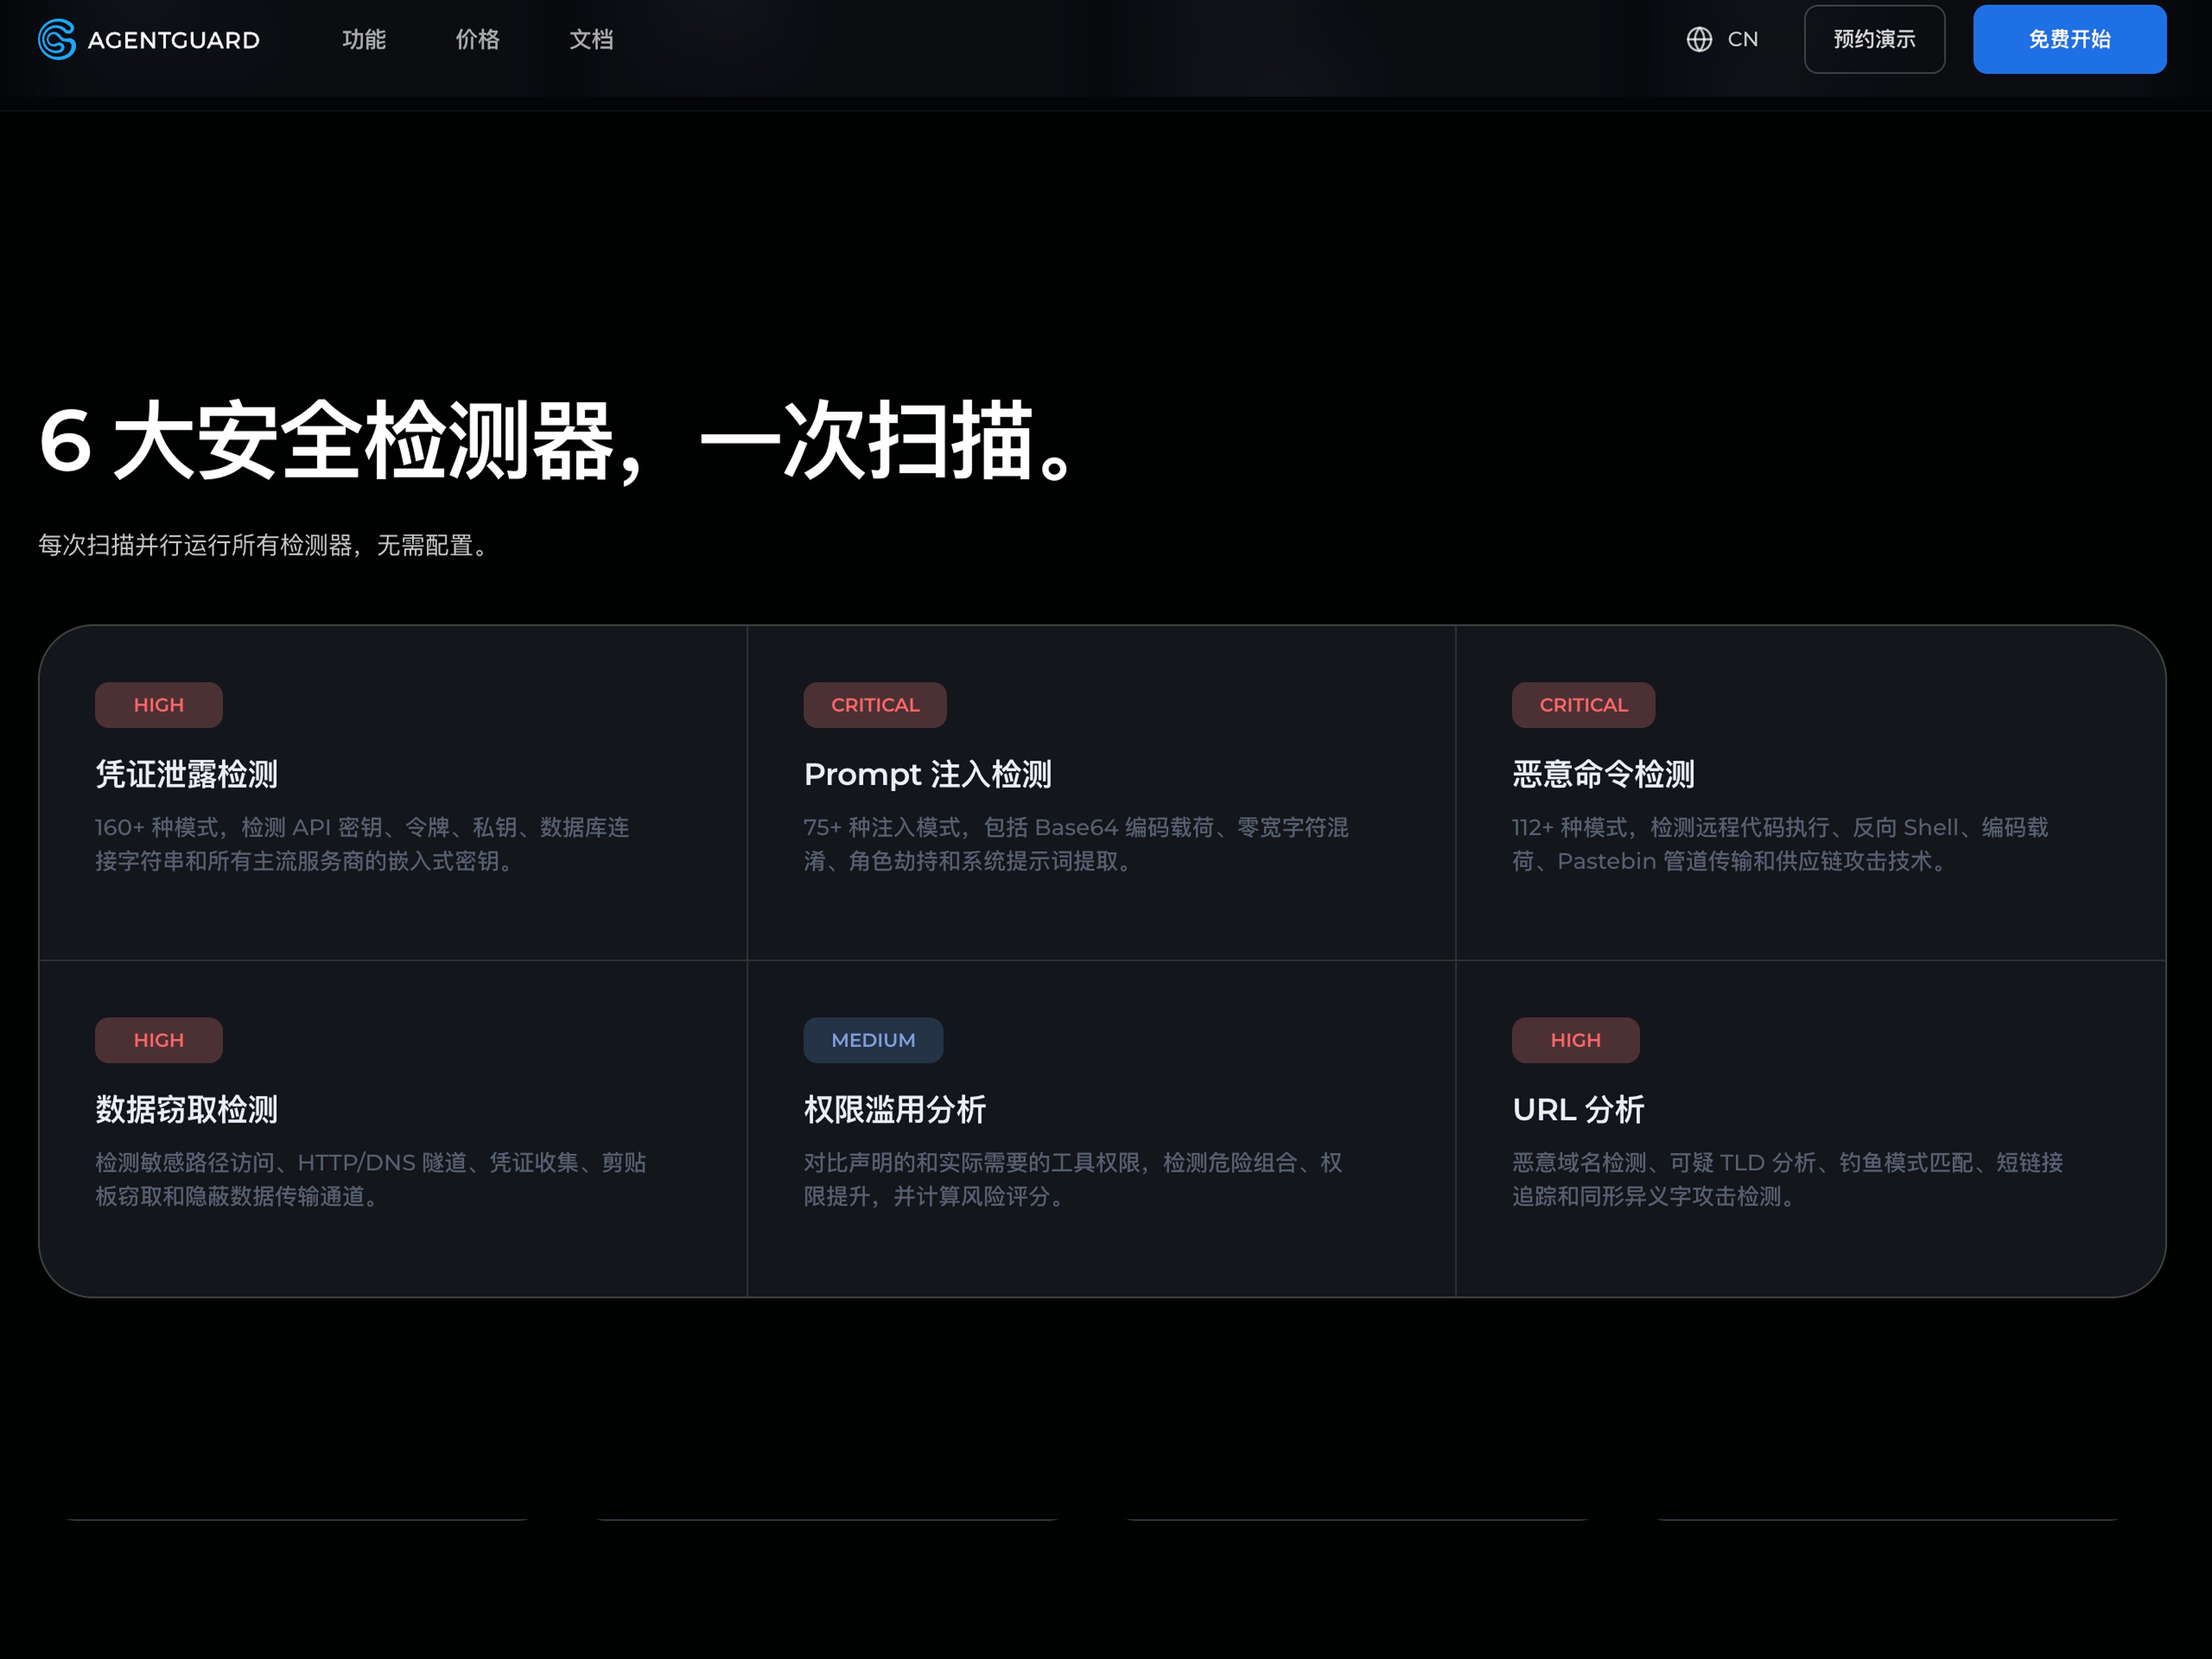Switch language via CN label
The image size is (2212, 1659).
point(1742,39)
